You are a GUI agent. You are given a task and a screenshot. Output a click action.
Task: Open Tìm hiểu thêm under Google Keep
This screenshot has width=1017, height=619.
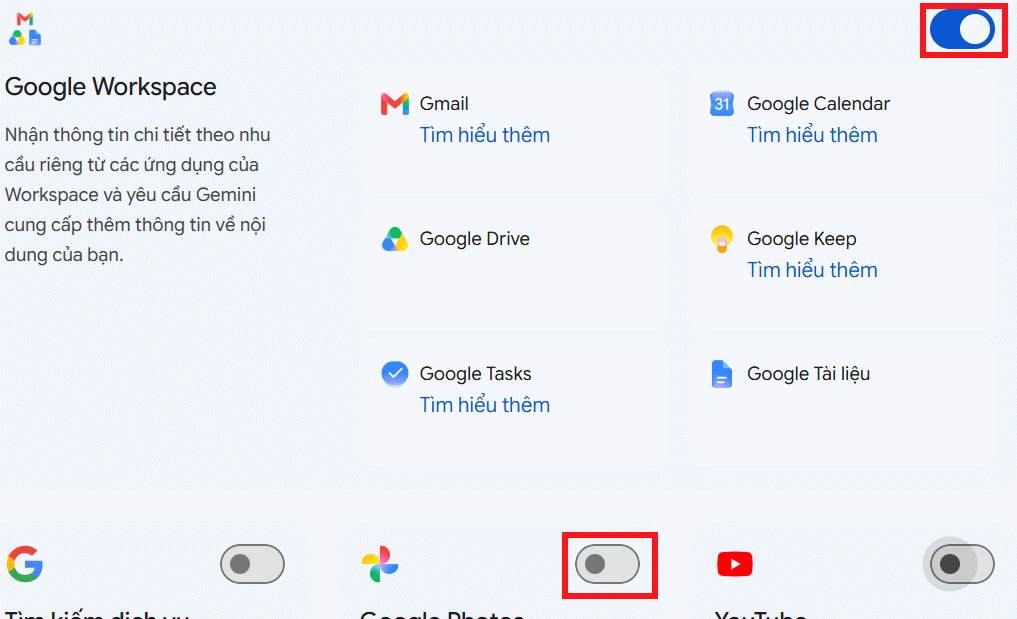pos(812,270)
